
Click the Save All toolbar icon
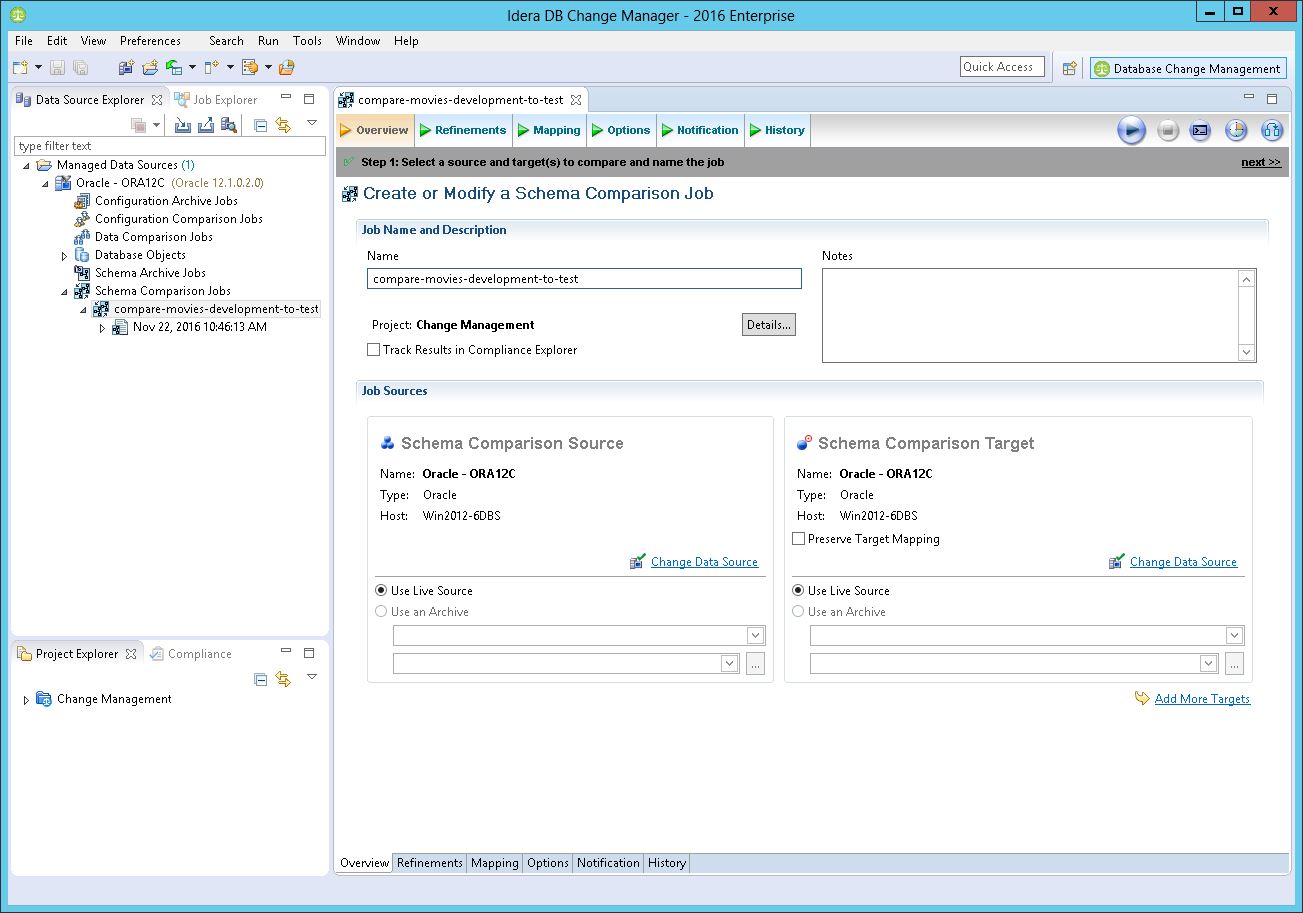(81, 68)
